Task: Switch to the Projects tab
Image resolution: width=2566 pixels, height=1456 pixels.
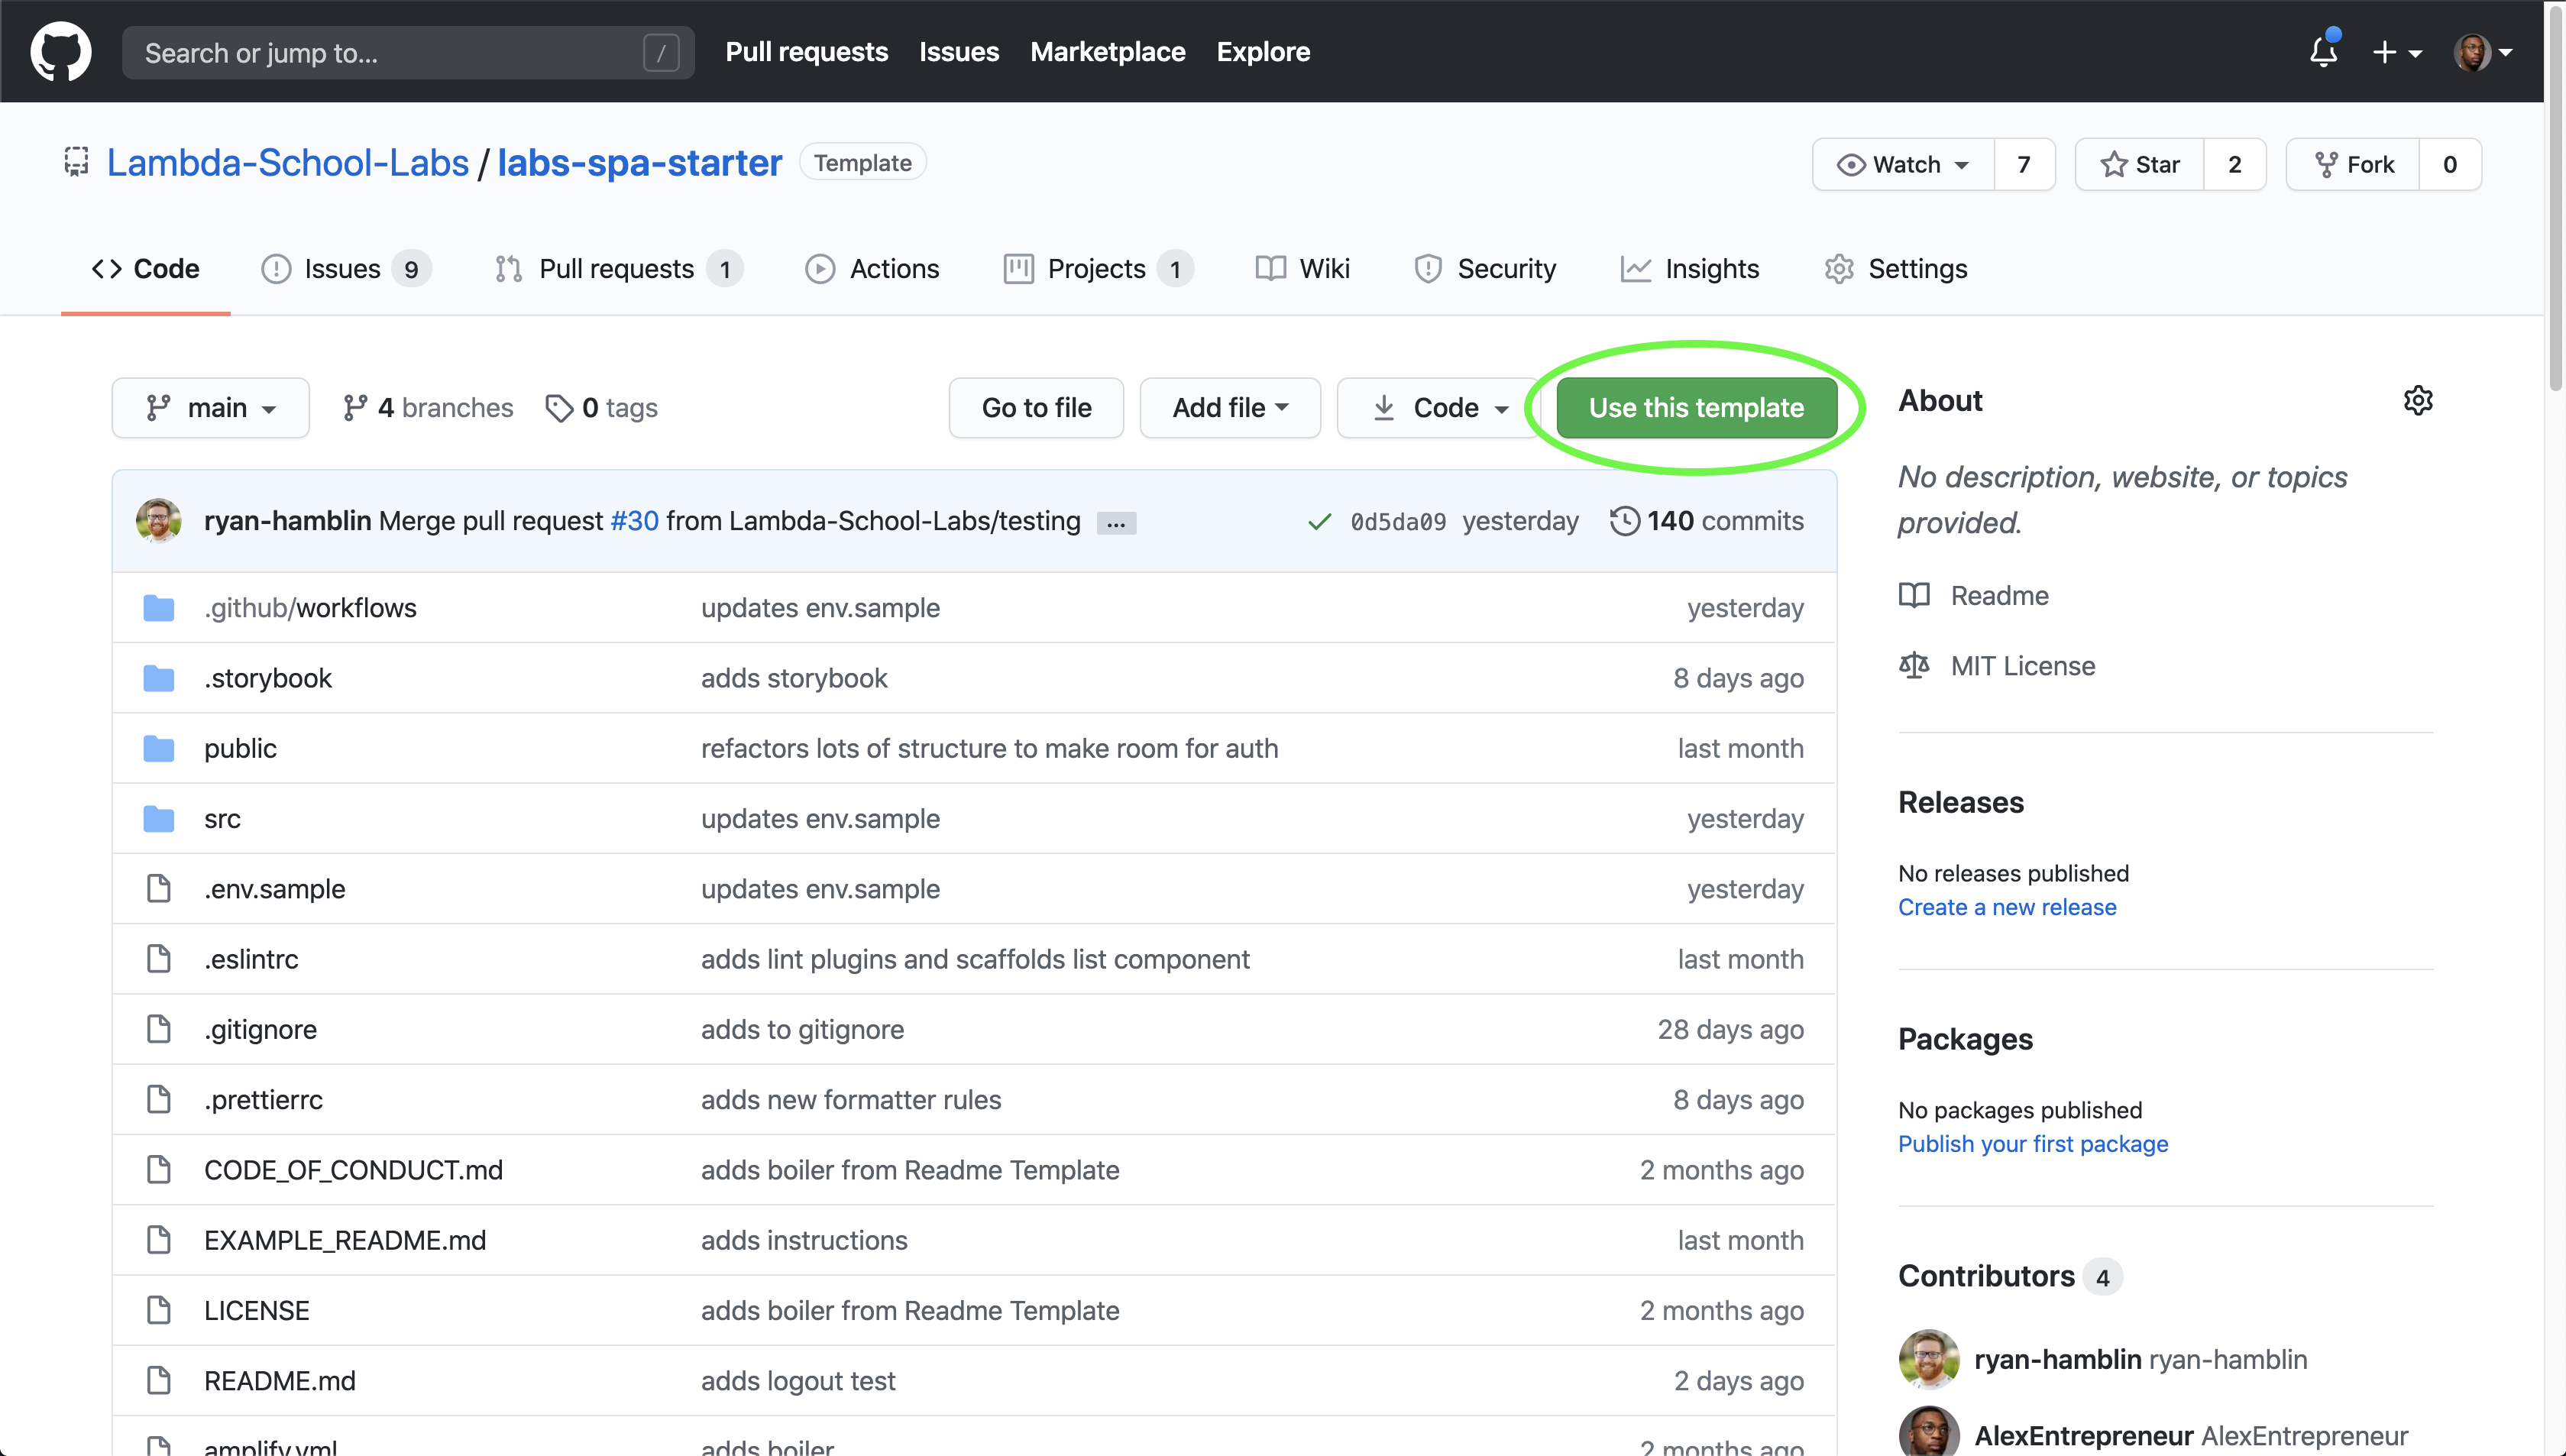Action: tap(1098, 268)
